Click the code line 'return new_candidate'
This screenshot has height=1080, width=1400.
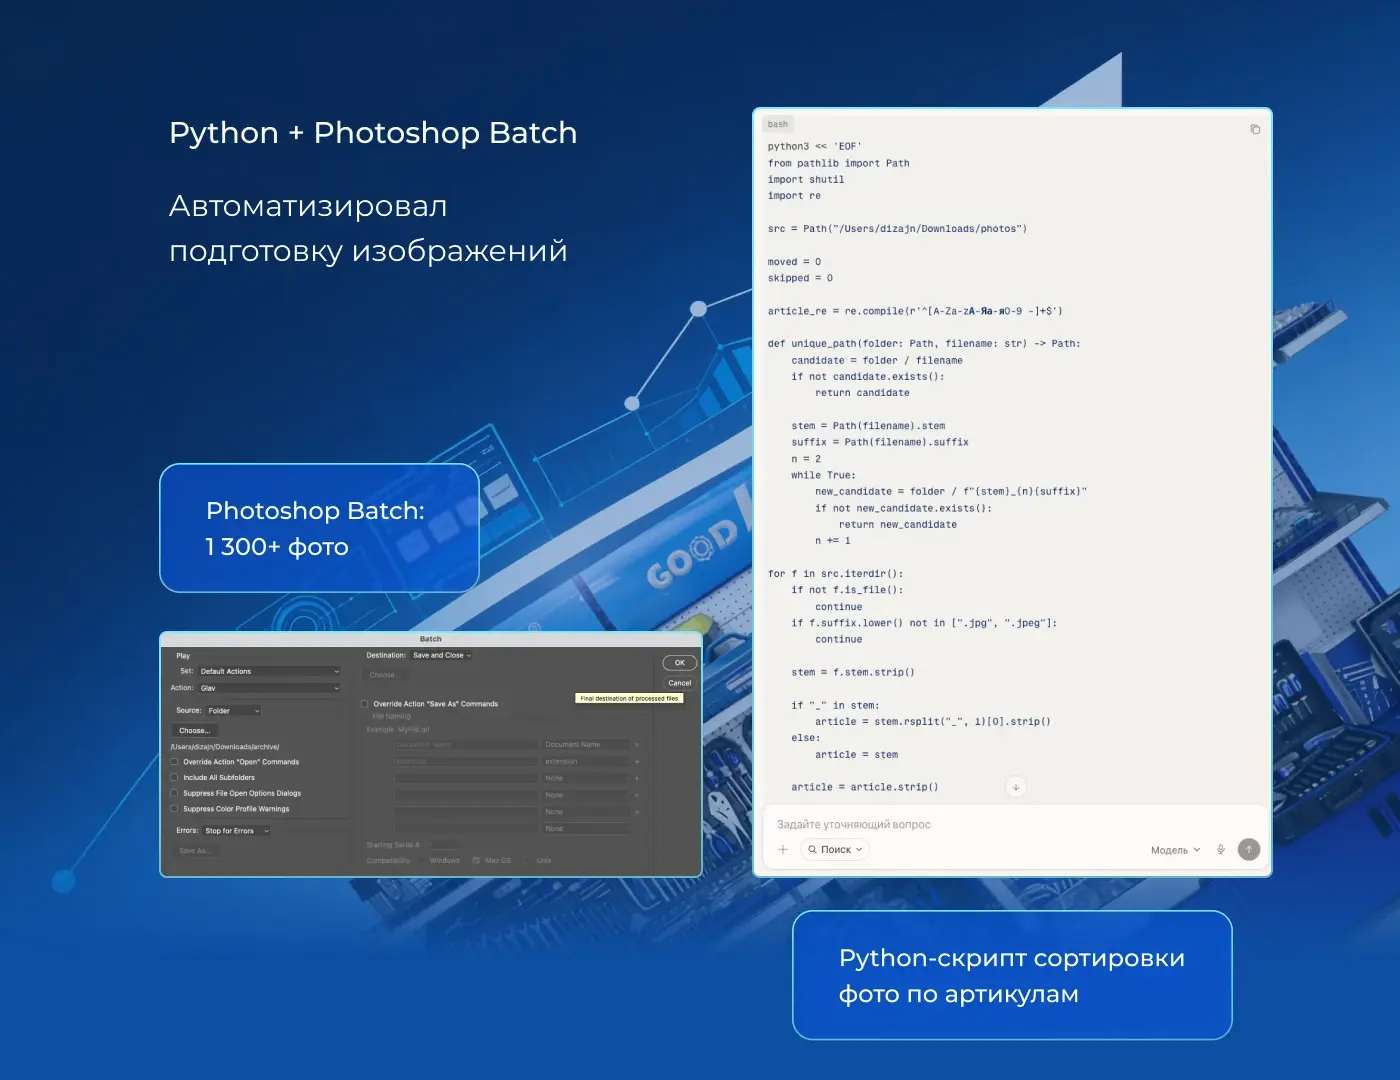click(897, 524)
